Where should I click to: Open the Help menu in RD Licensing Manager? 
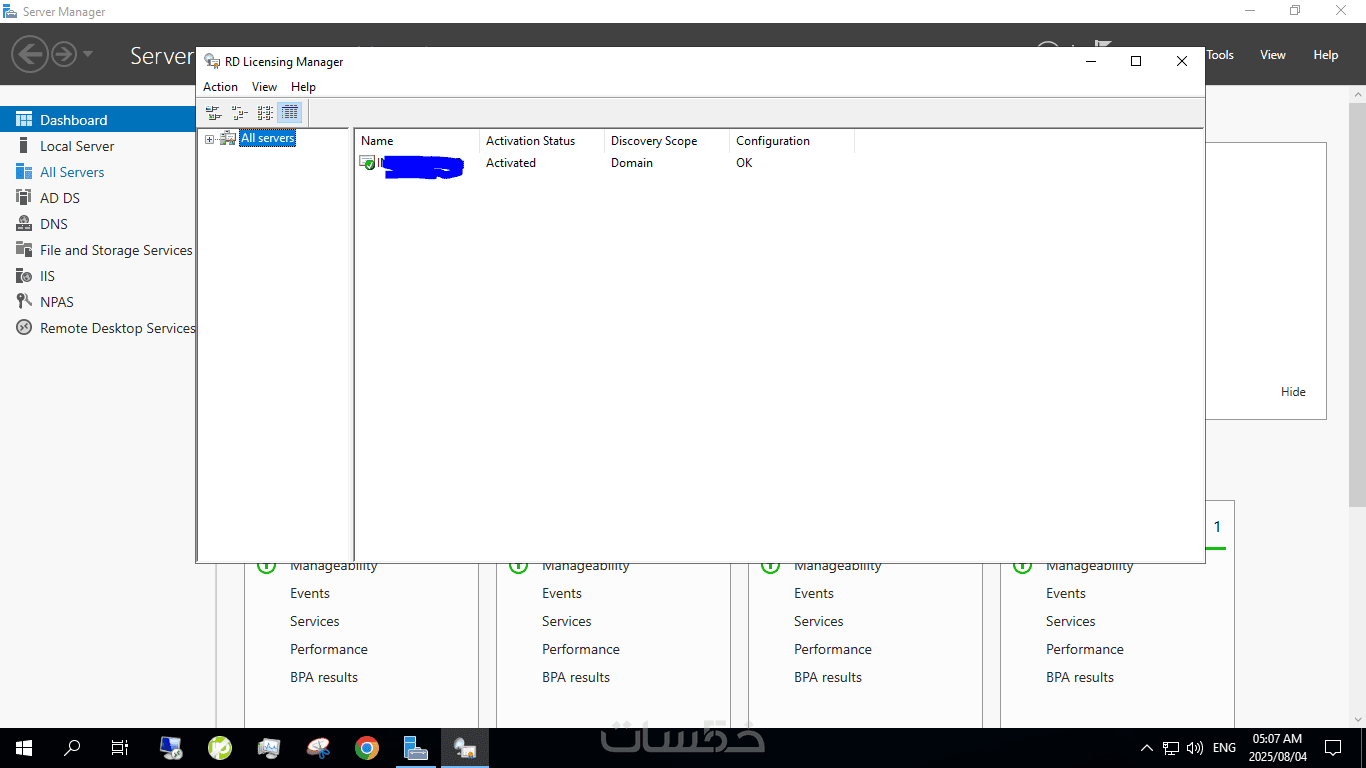click(303, 87)
